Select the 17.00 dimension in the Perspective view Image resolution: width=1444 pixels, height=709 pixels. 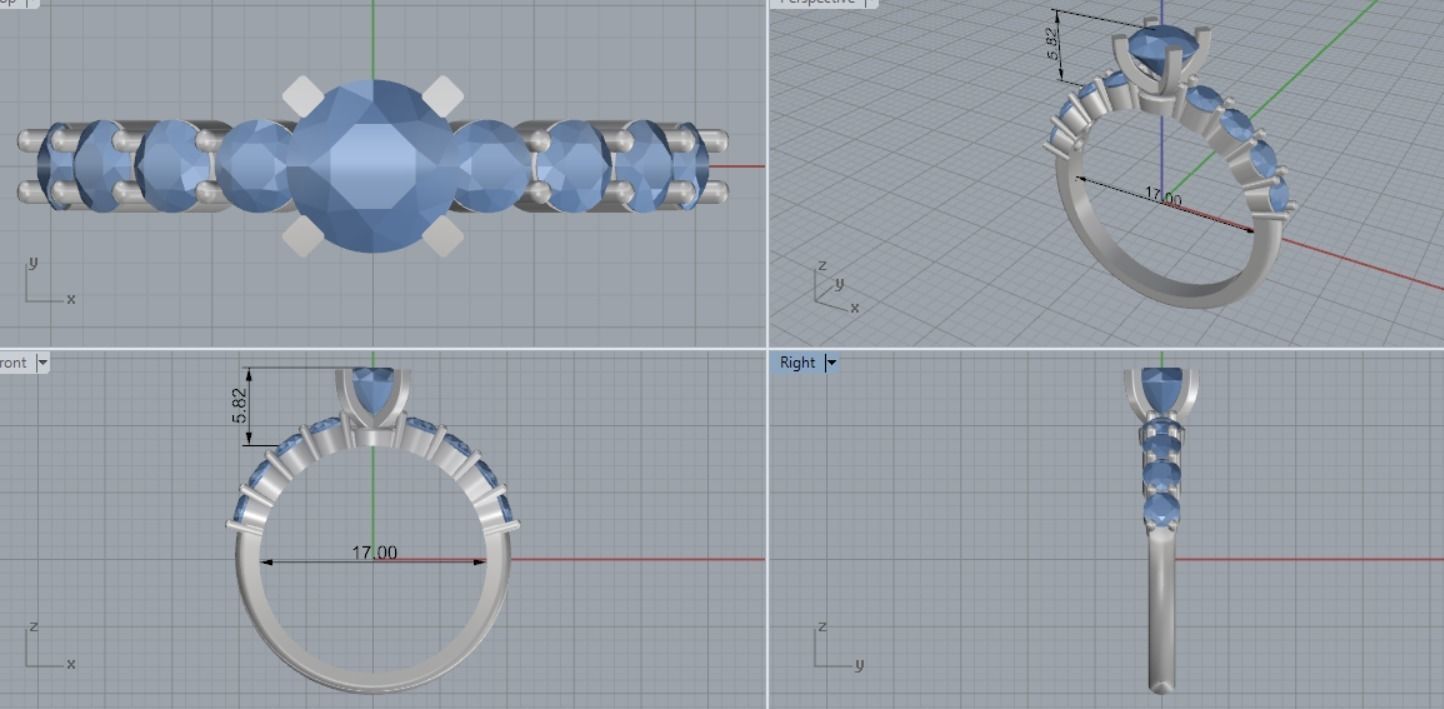[1163, 198]
